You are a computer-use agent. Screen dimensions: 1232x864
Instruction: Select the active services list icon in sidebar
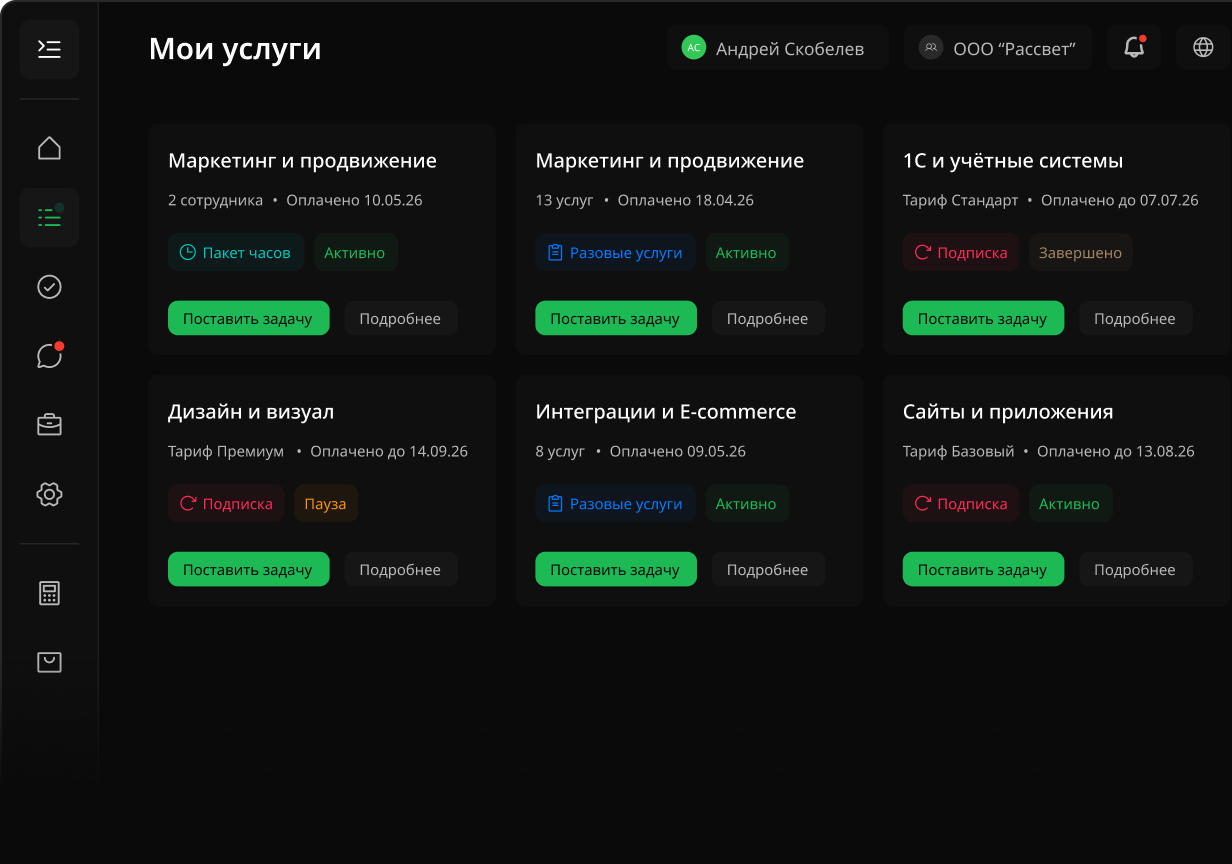[x=49, y=217]
